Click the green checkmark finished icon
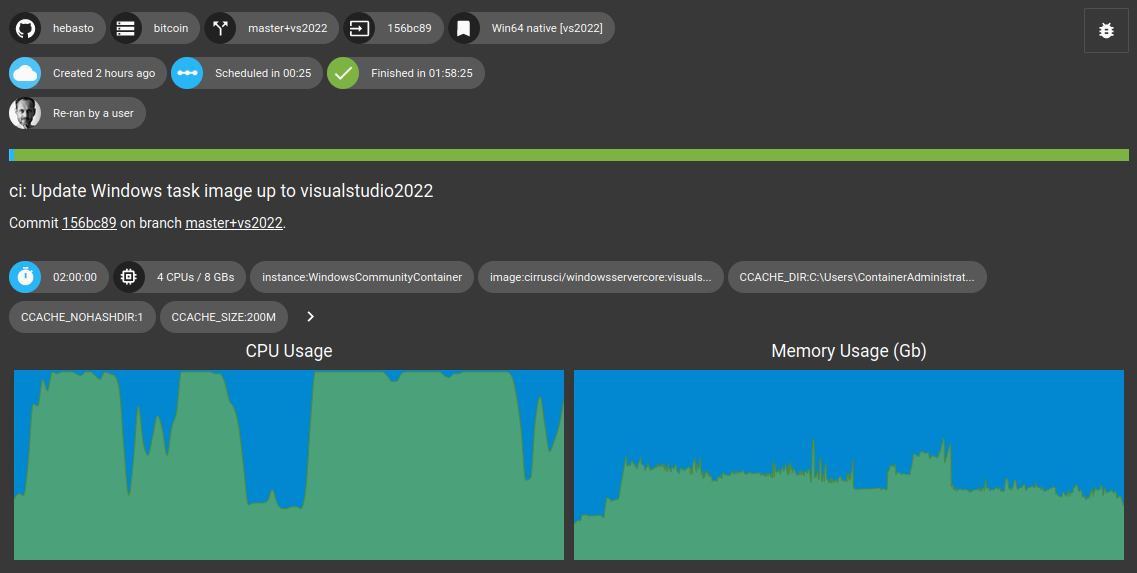Image resolution: width=1137 pixels, height=573 pixels. (x=343, y=73)
